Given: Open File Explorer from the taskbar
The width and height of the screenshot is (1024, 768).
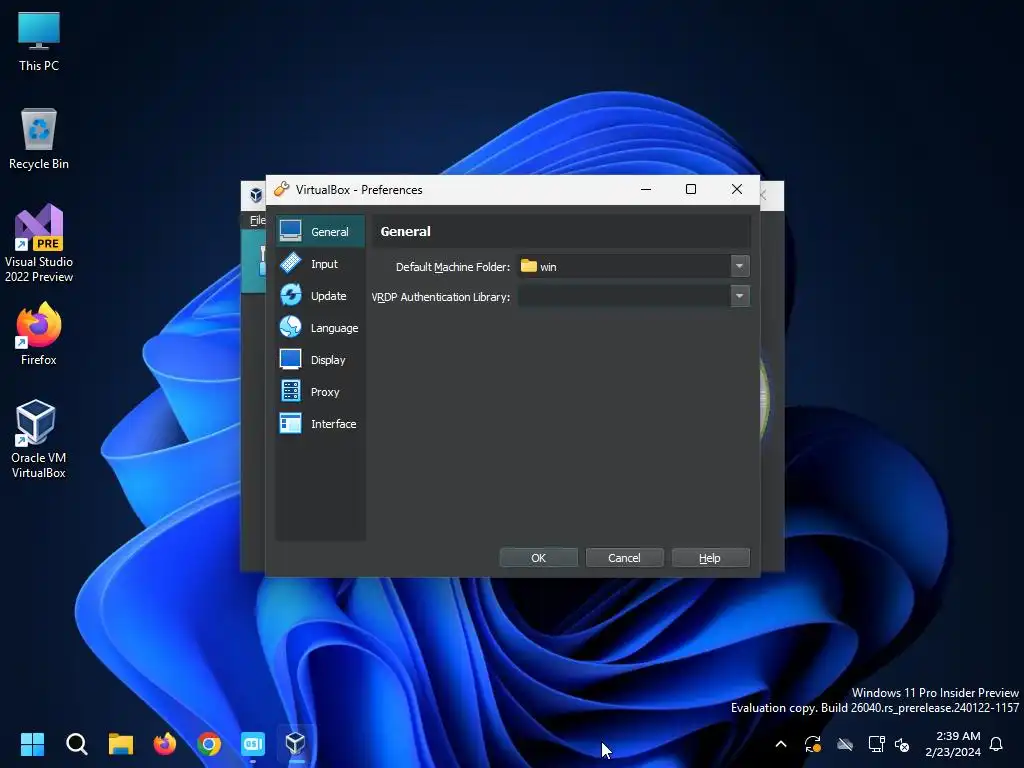Looking at the screenshot, I should (121, 743).
